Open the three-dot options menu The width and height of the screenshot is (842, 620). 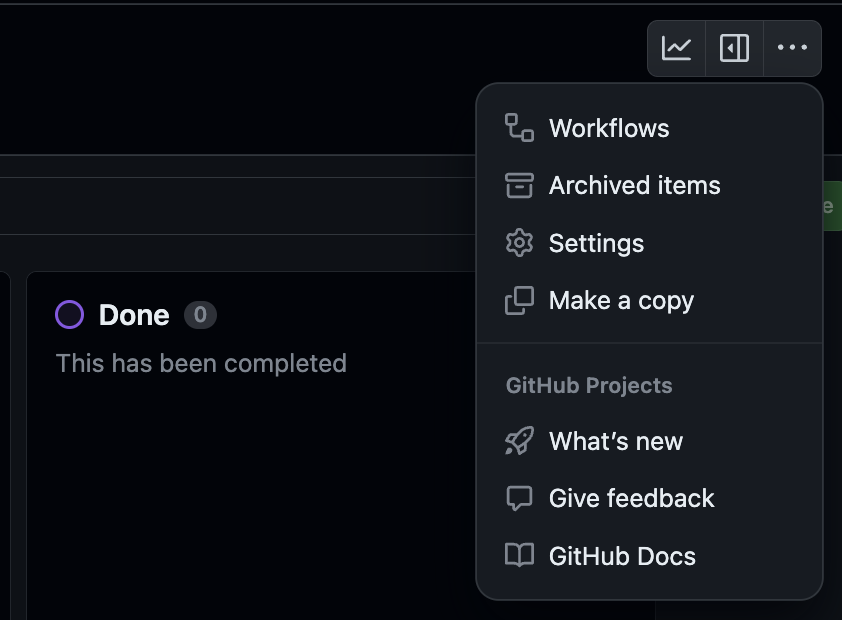pos(792,47)
